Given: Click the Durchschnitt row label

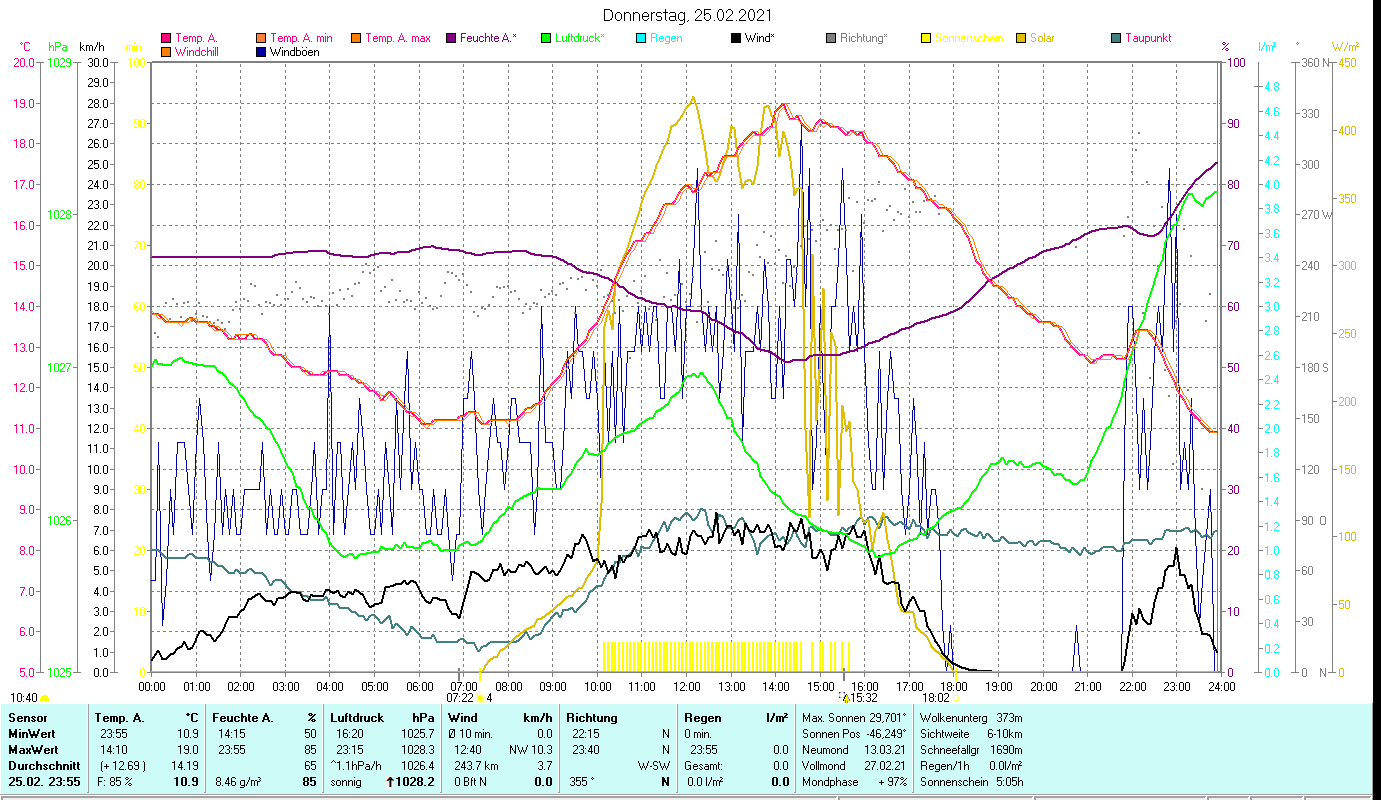Looking at the screenshot, I should tap(42, 765).
